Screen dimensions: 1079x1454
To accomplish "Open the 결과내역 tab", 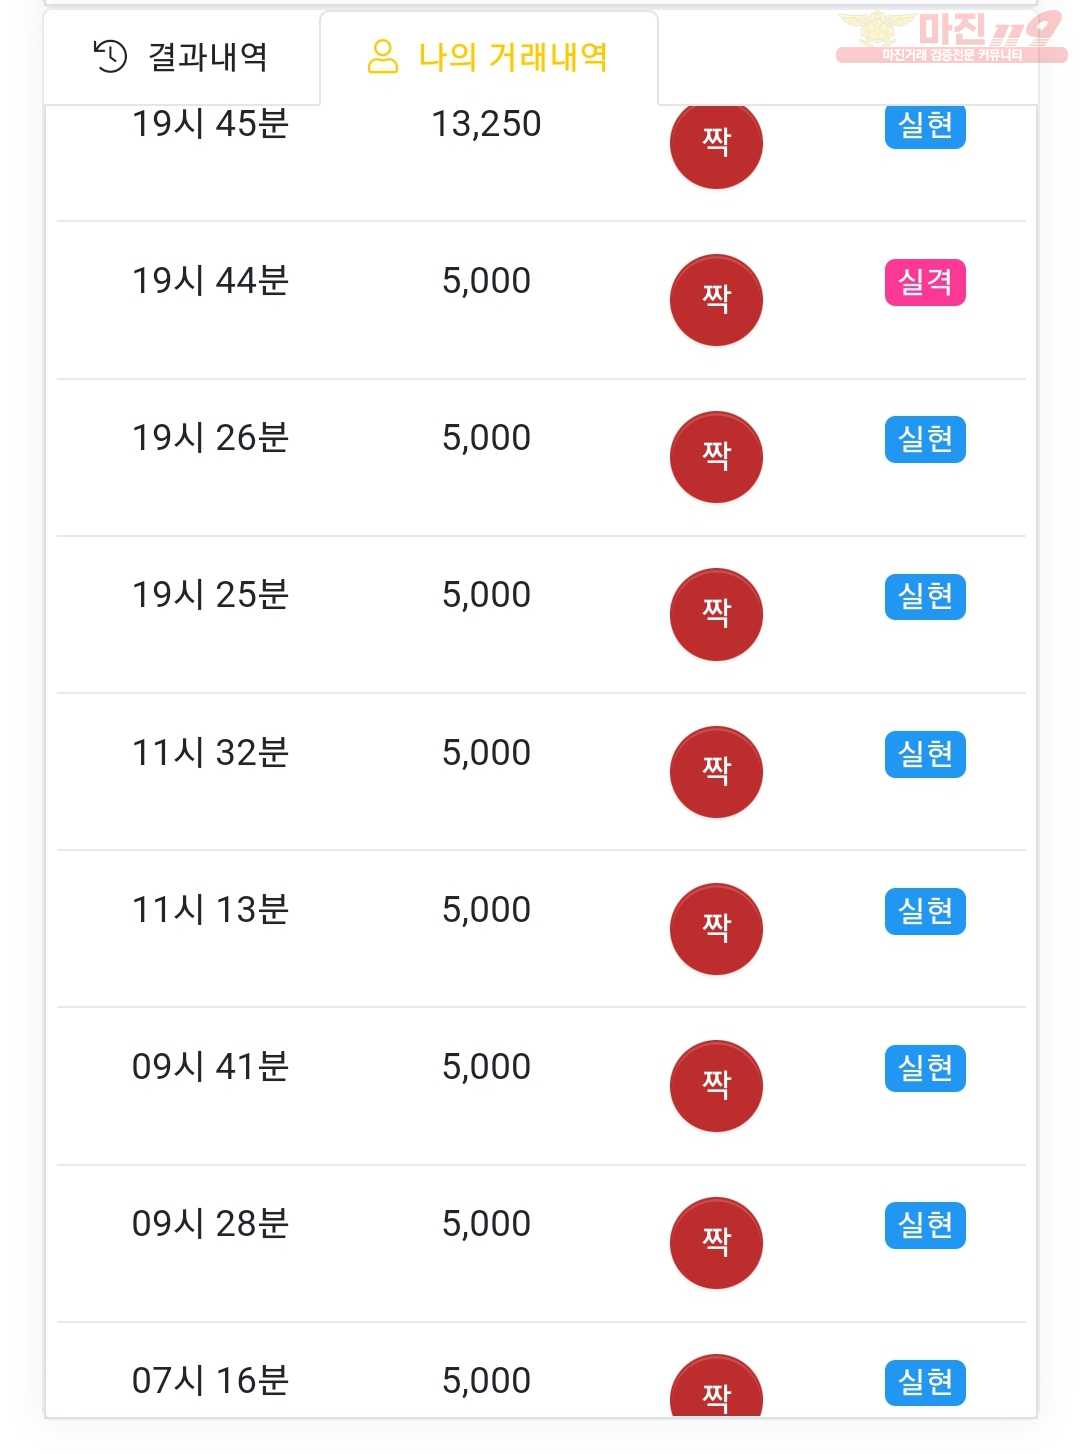I will 181,57.
